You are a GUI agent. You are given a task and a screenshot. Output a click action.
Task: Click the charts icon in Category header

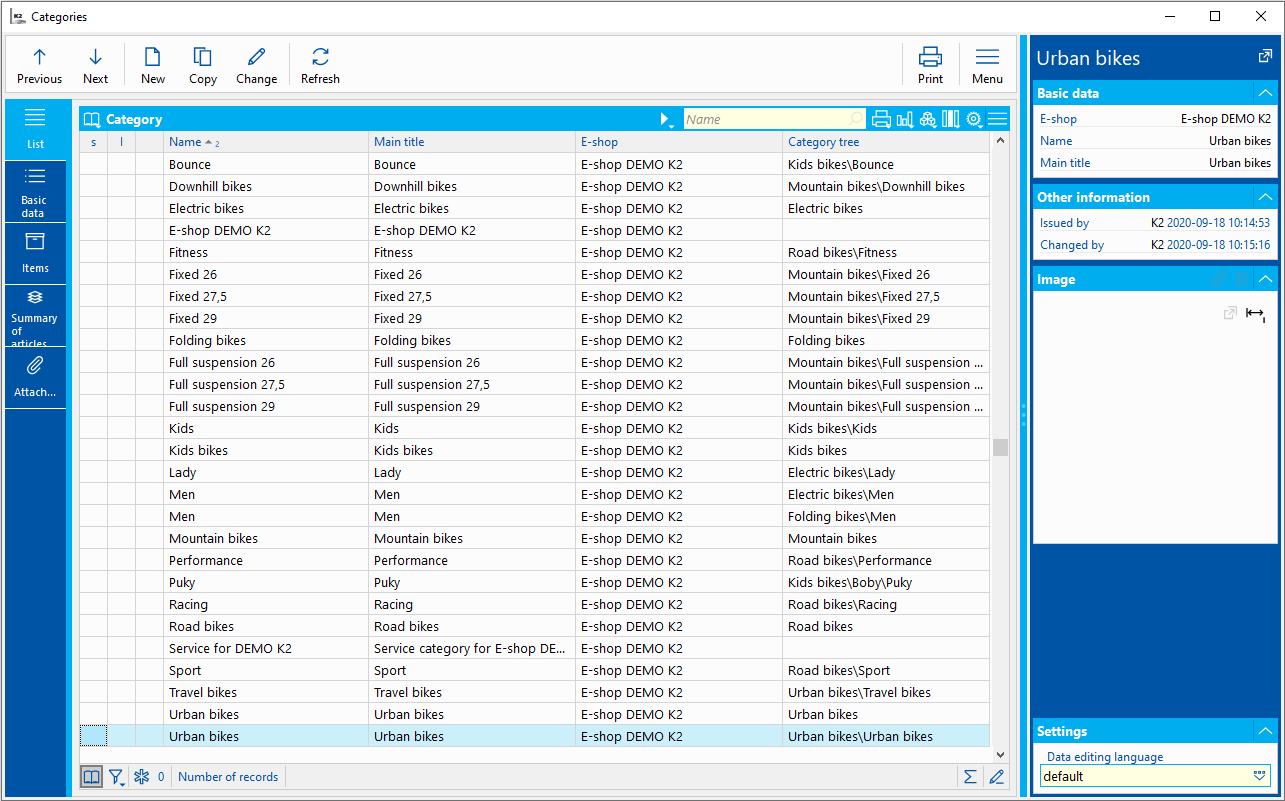coord(905,120)
